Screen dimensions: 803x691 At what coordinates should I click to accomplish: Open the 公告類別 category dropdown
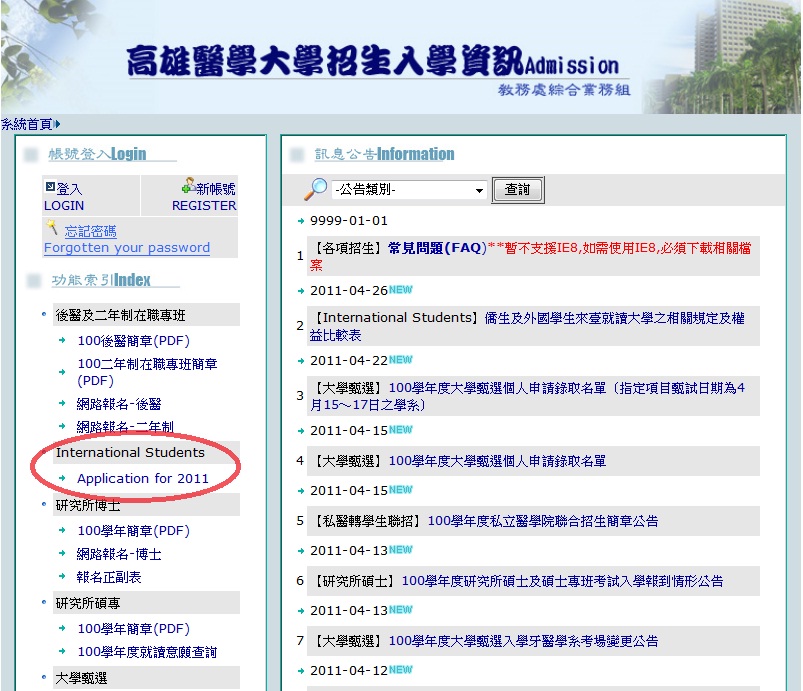point(409,190)
